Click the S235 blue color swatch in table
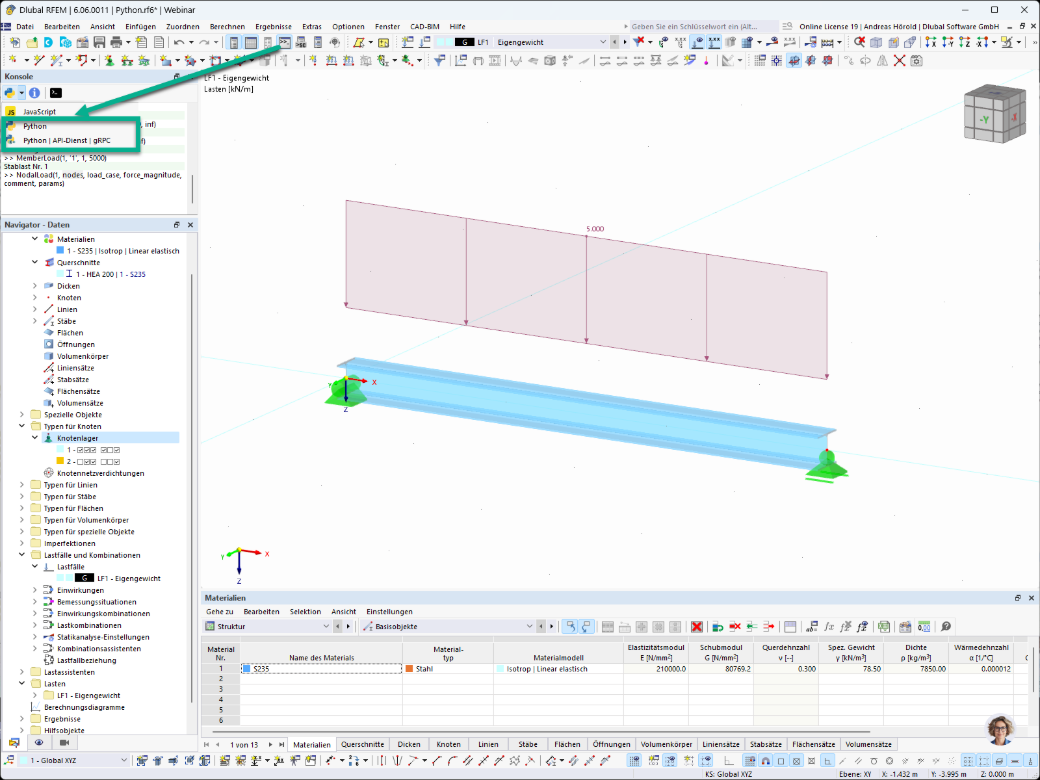Image resolution: width=1040 pixels, height=780 pixels. (x=246, y=669)
